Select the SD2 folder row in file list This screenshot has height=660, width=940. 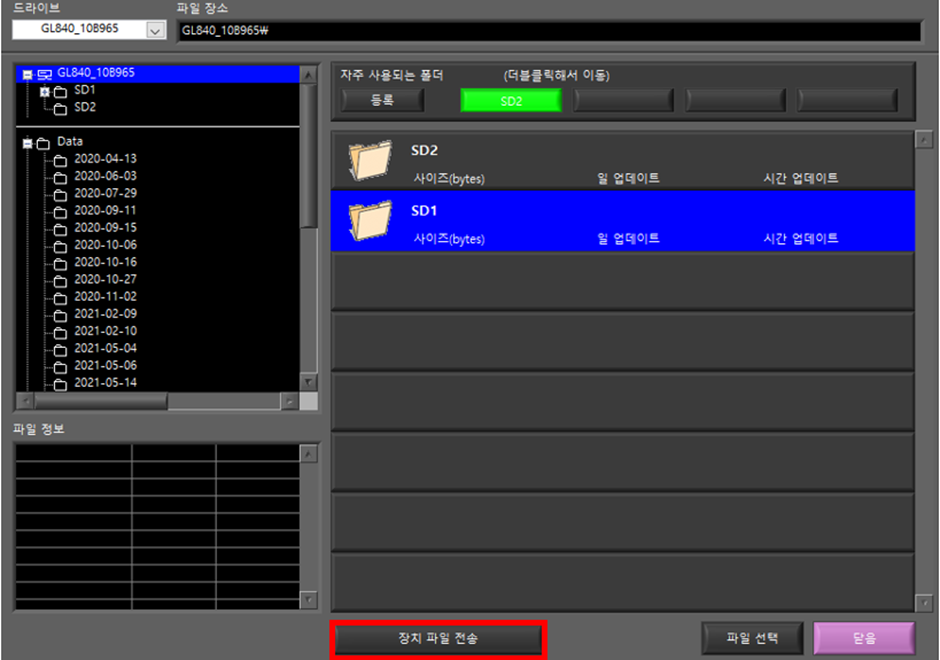tap(622, 161)
